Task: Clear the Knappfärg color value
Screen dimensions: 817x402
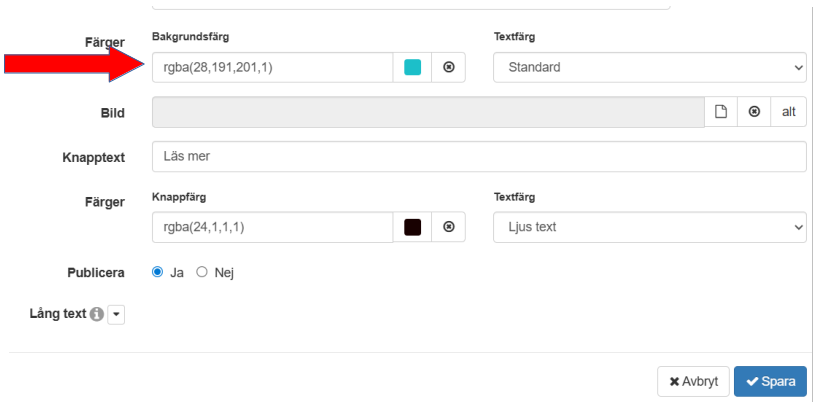Action: [x=448, y=227]
